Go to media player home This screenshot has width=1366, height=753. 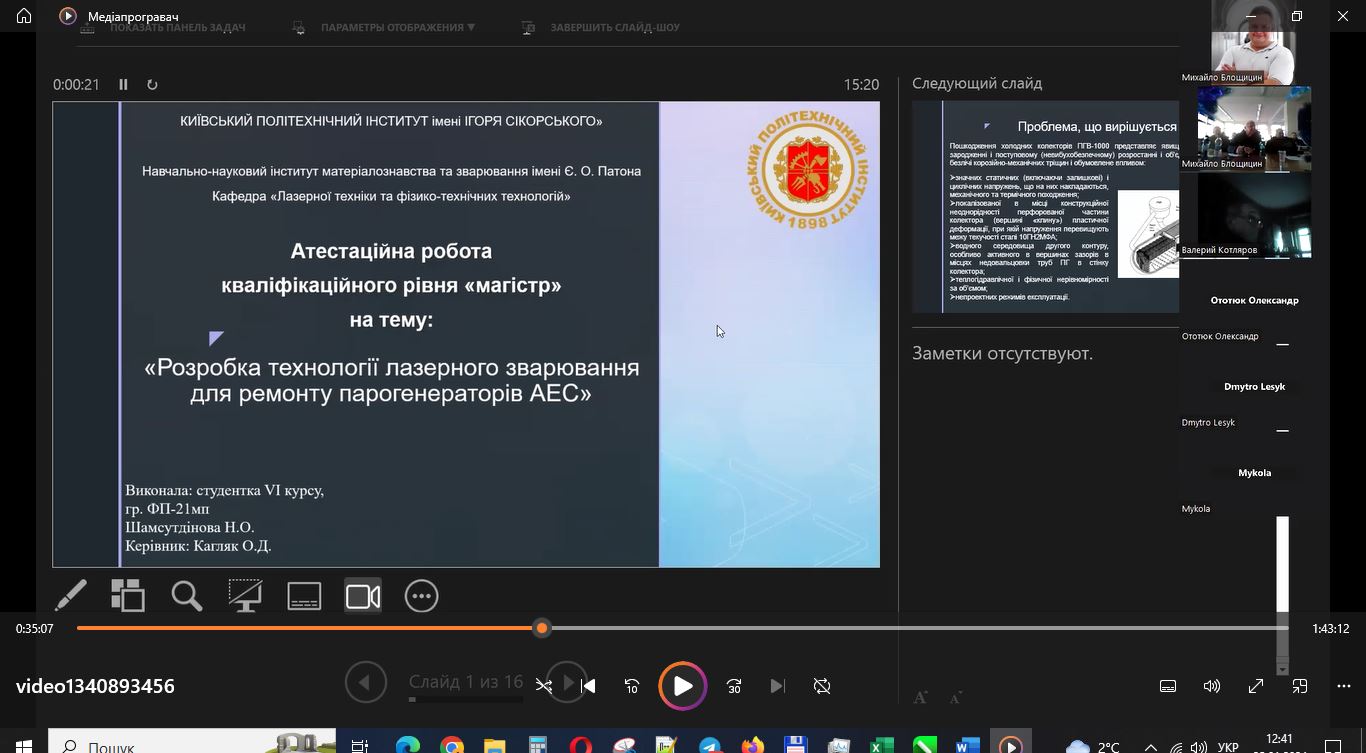click(24, 16)
